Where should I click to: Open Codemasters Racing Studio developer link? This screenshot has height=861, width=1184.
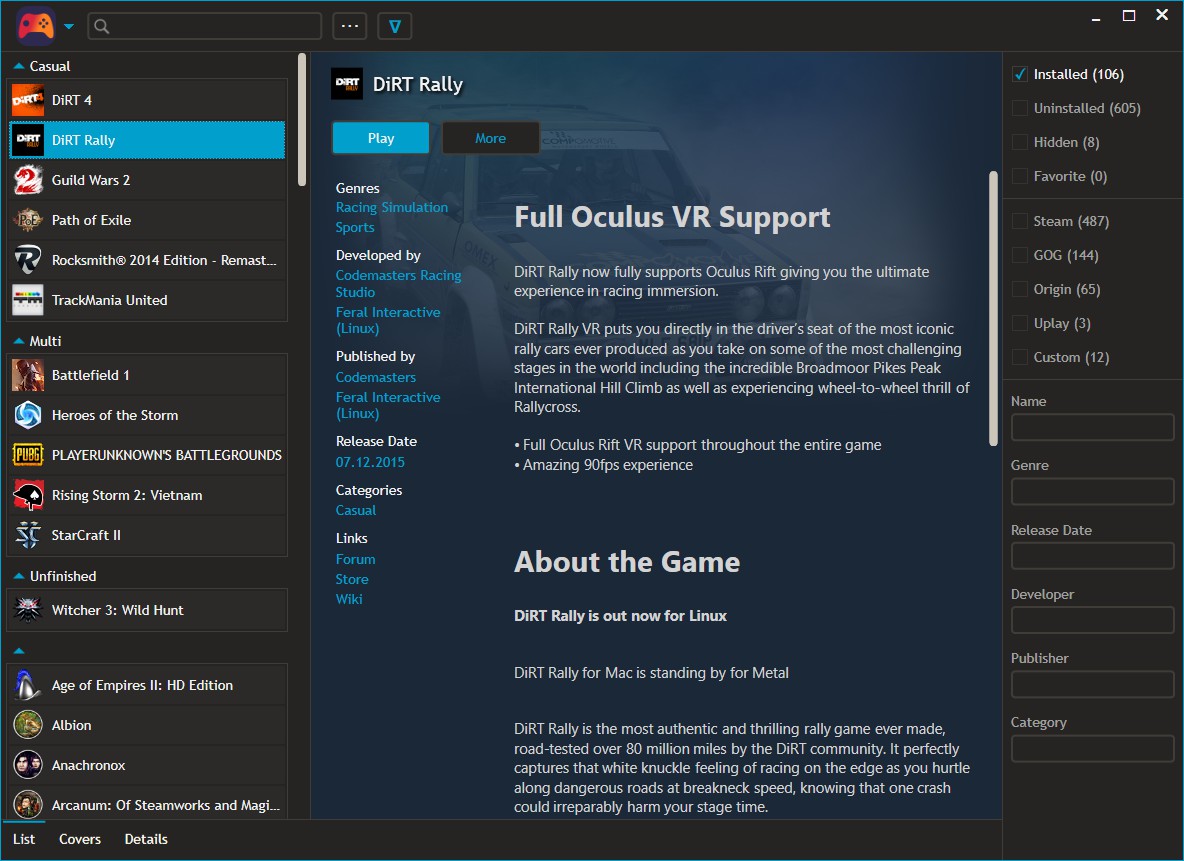tap(399, 283)
